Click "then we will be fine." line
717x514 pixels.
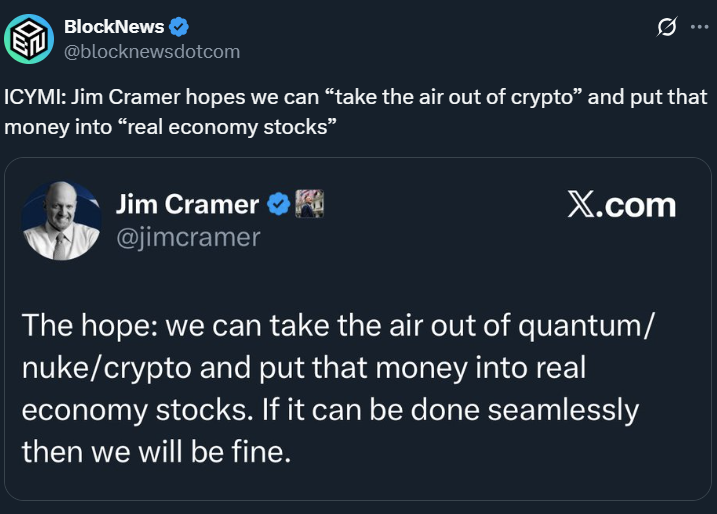click(156, 452)
